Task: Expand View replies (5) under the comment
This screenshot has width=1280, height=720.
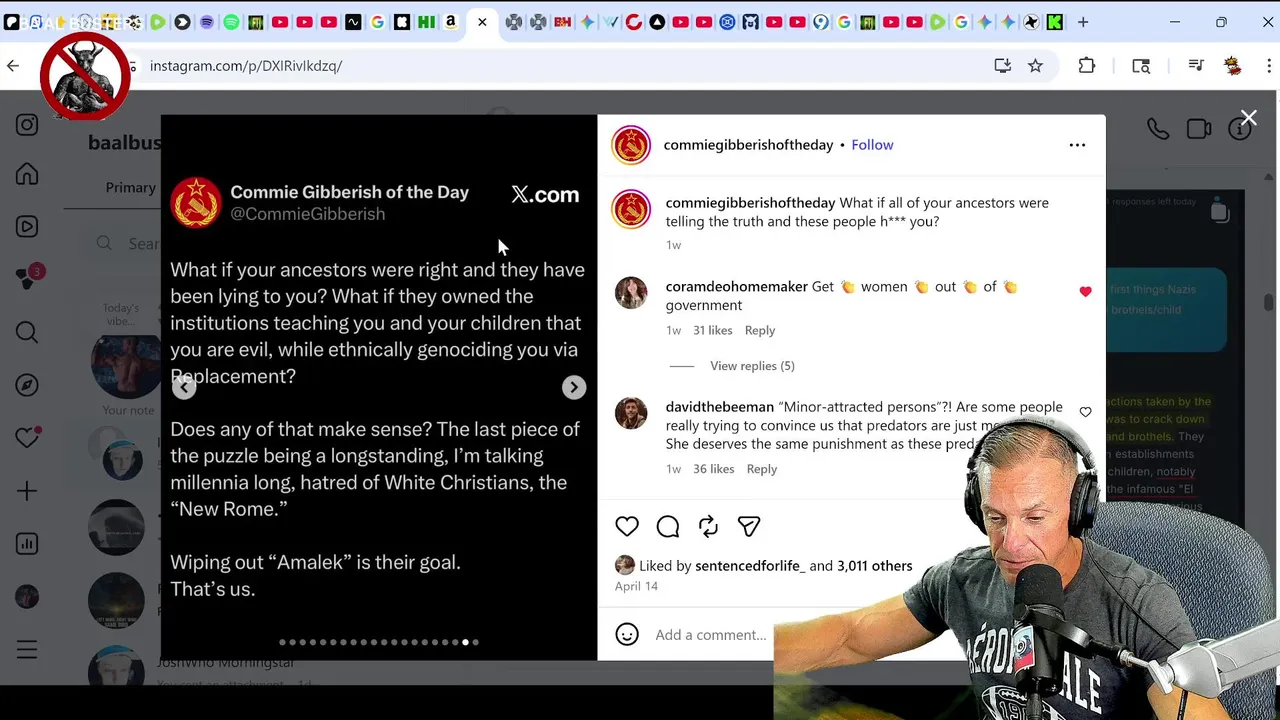Action: (x=752, y=366)
